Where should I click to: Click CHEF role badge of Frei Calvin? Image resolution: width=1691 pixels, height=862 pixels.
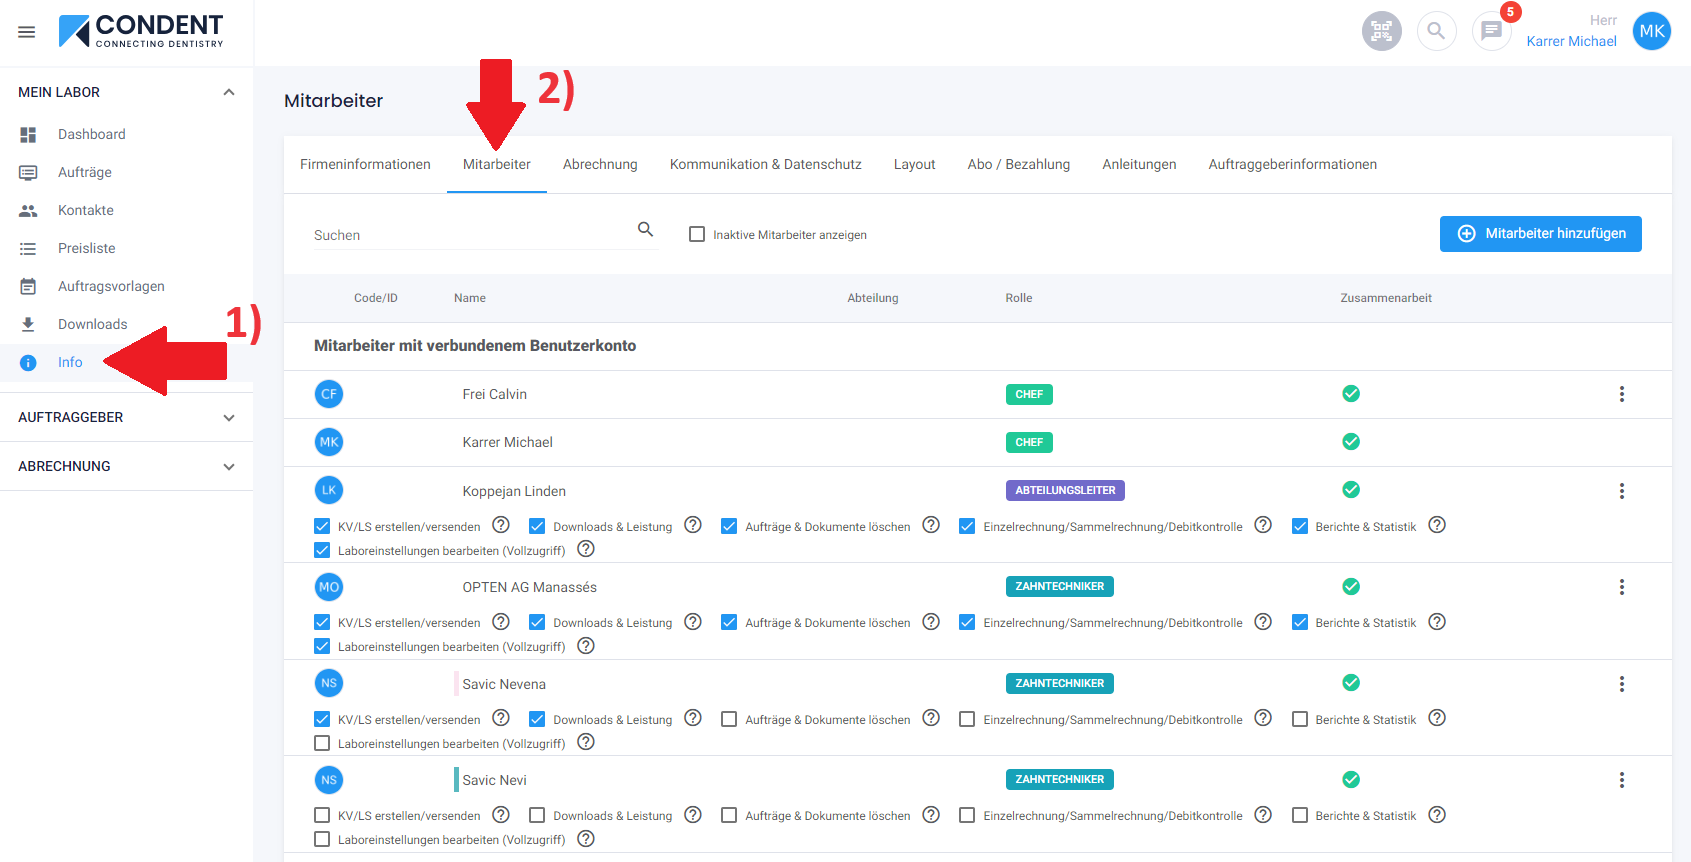[x=1029, y=394]
